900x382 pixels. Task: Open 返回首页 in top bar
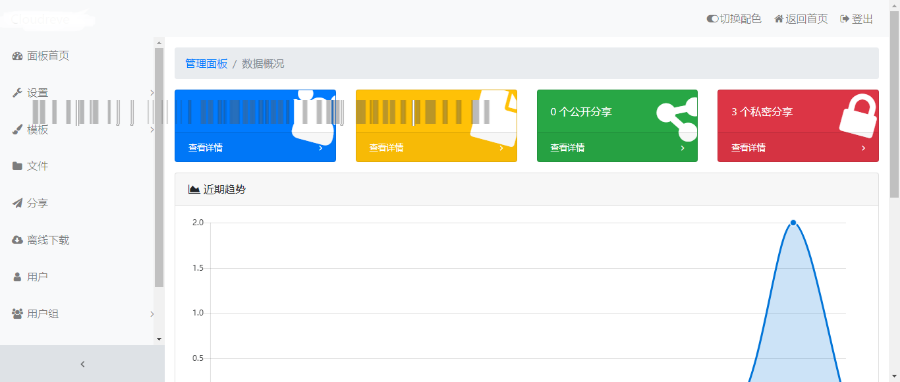(x=801, y=19)
